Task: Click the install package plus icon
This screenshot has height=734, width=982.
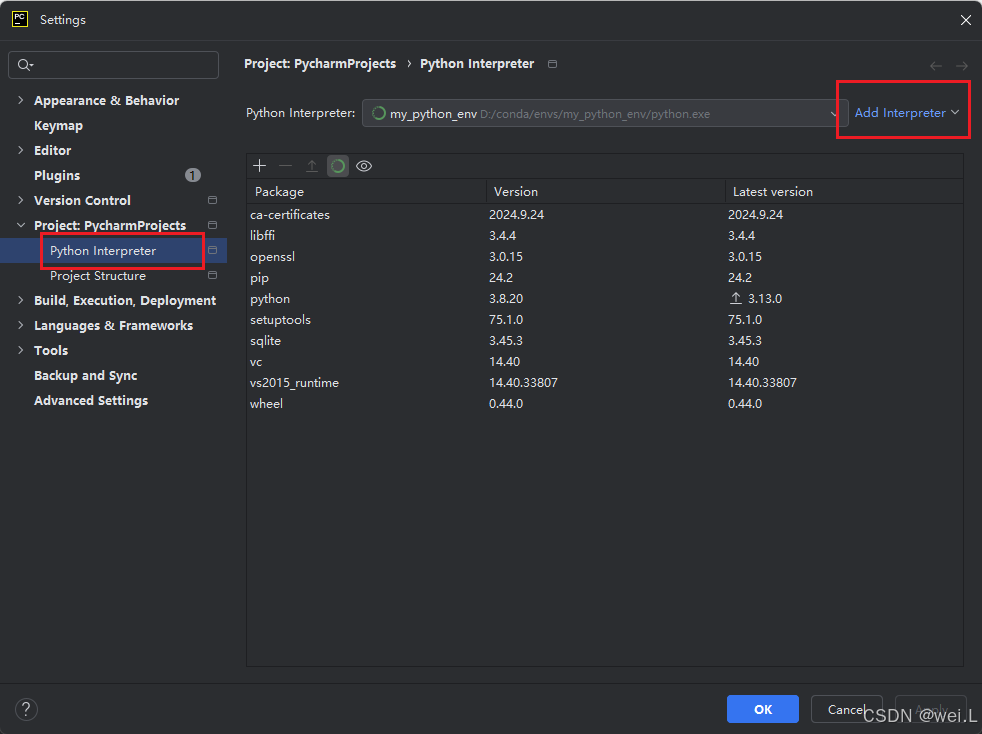Action: [x=259, y=166]
